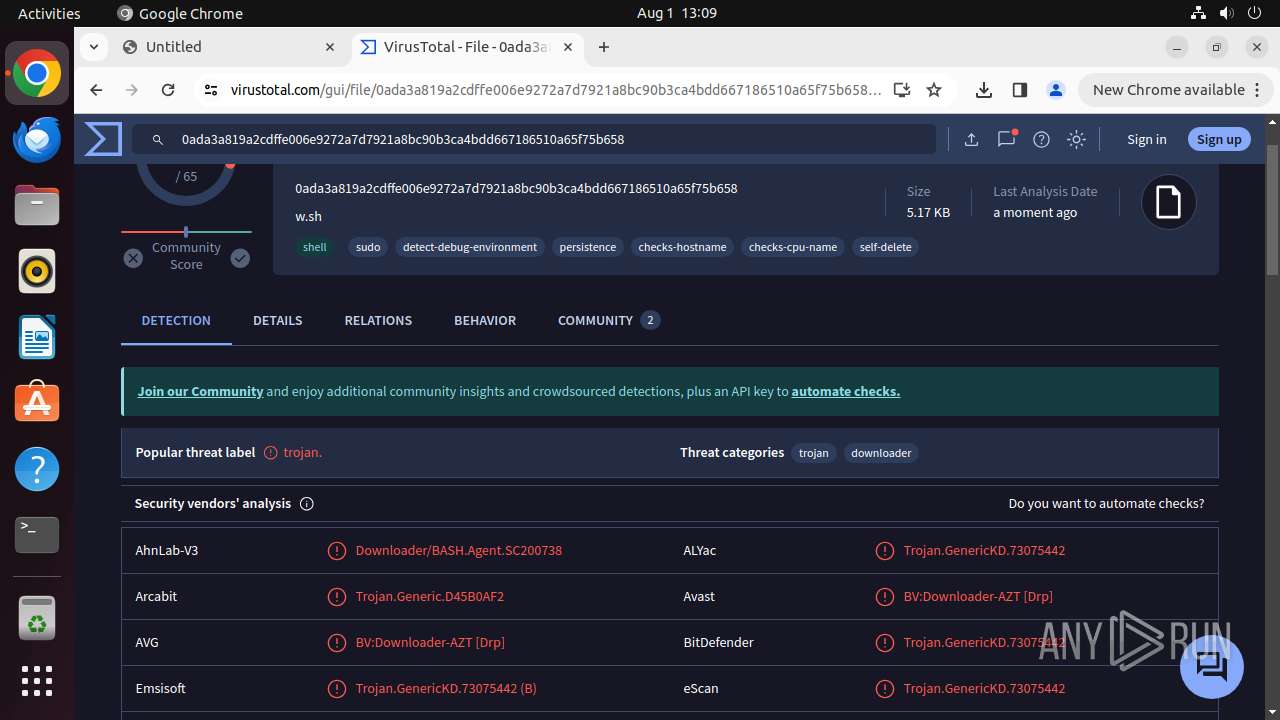Click the detect-debug-environment tag
This screenshot has width=1280, height=720.
point(470,247)
